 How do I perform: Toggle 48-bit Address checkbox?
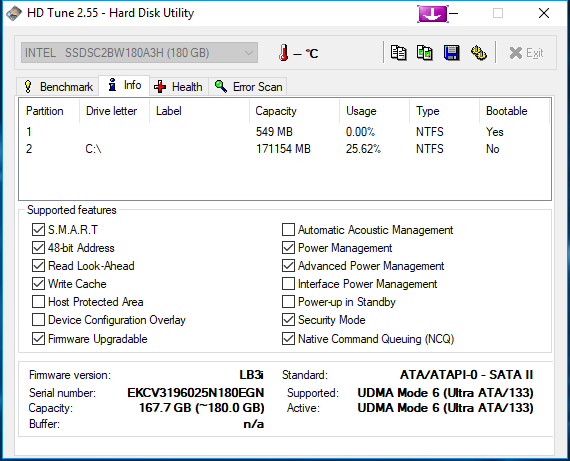coord(38,248)
